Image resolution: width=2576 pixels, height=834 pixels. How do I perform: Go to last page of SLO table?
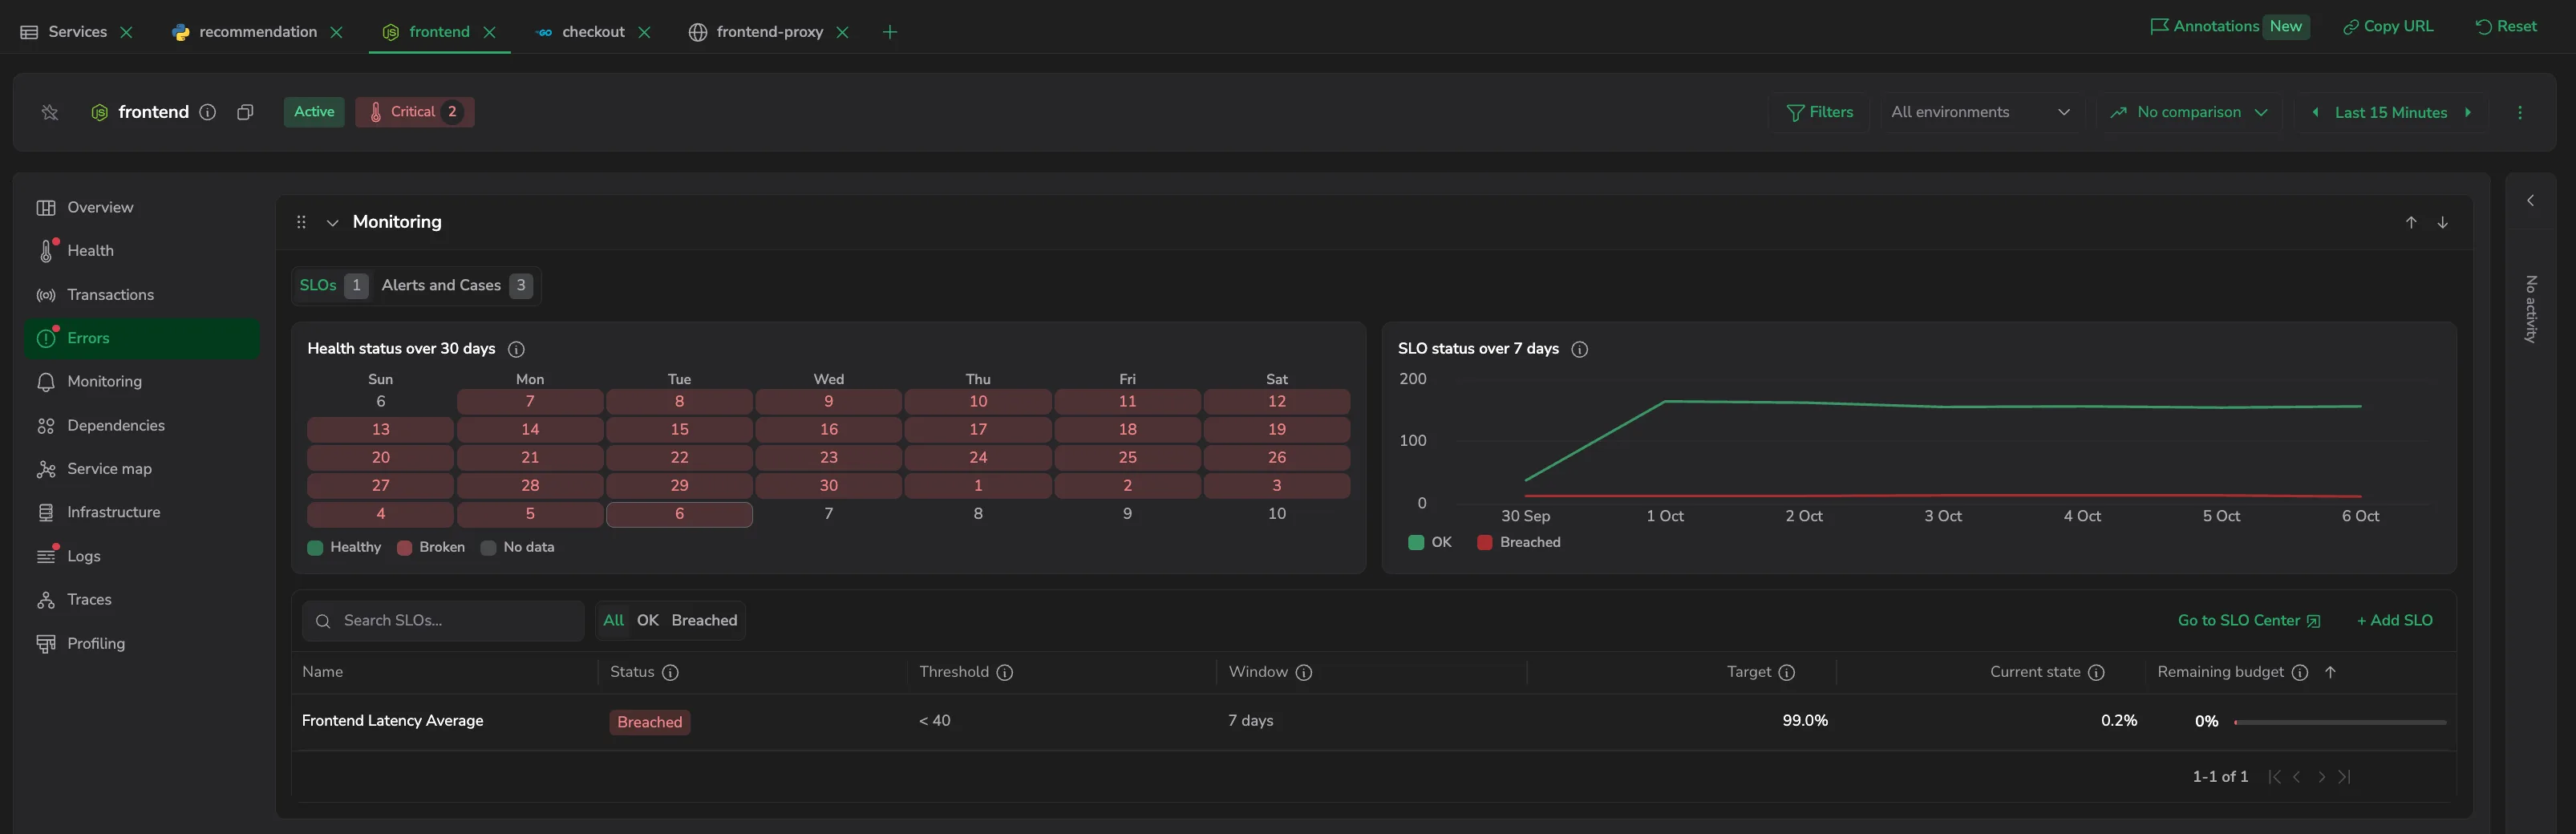[x=2345, y=777]
